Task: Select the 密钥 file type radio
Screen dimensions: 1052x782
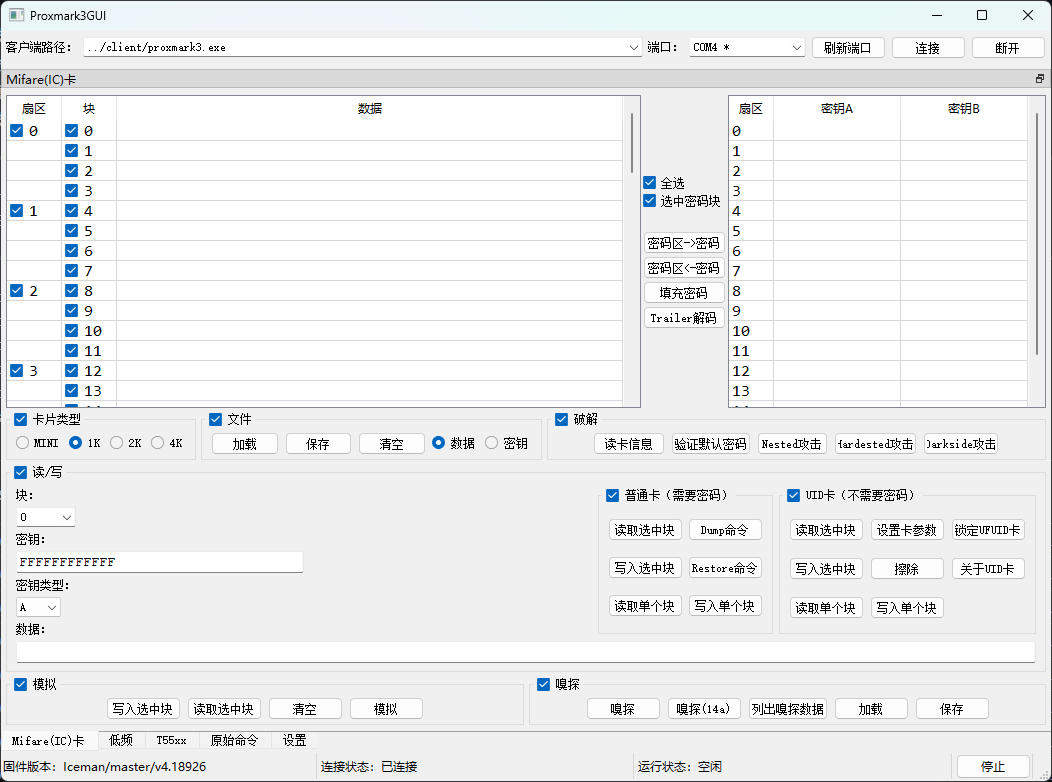Action: [492, 443]
